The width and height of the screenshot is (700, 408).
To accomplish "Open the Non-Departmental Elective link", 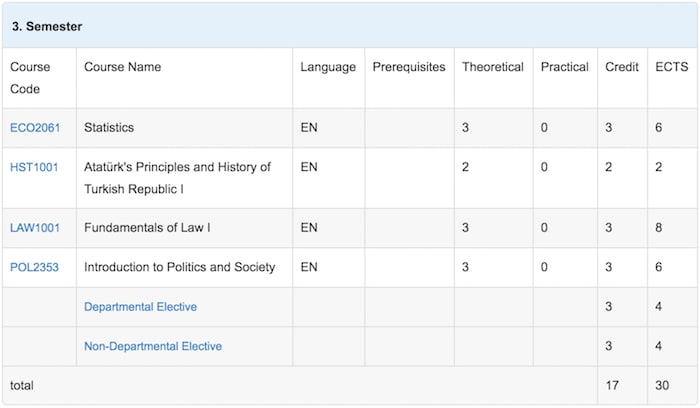I will [153, 346].
